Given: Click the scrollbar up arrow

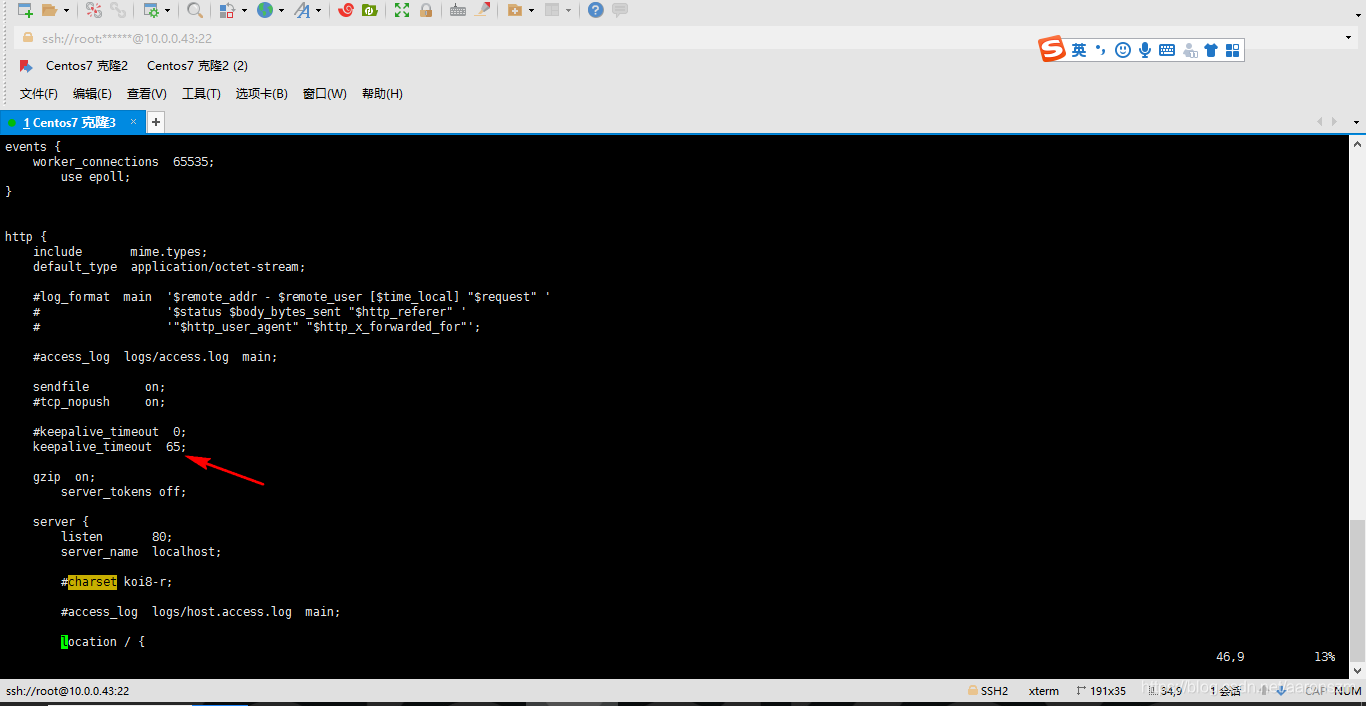Looking at the screenshot, I should [1358, 145].
